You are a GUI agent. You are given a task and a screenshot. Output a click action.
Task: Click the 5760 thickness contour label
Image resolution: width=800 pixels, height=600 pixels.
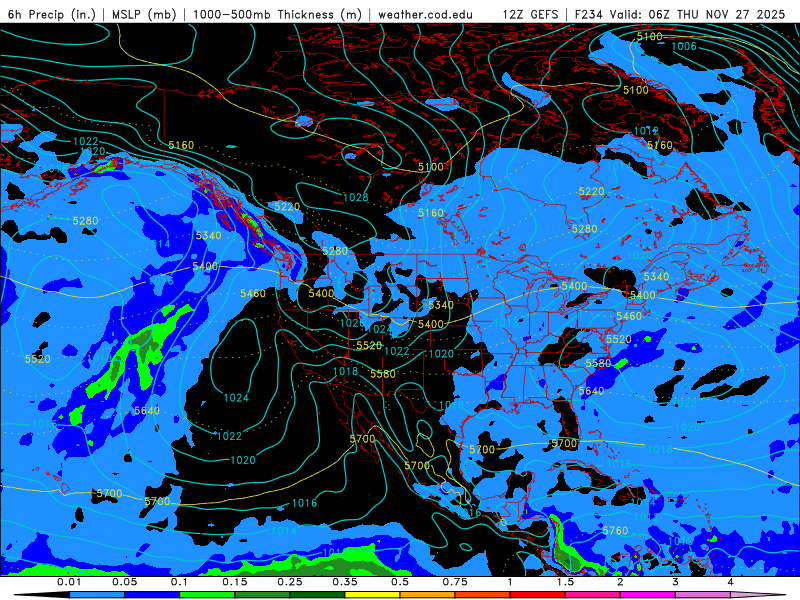point(615,531)
